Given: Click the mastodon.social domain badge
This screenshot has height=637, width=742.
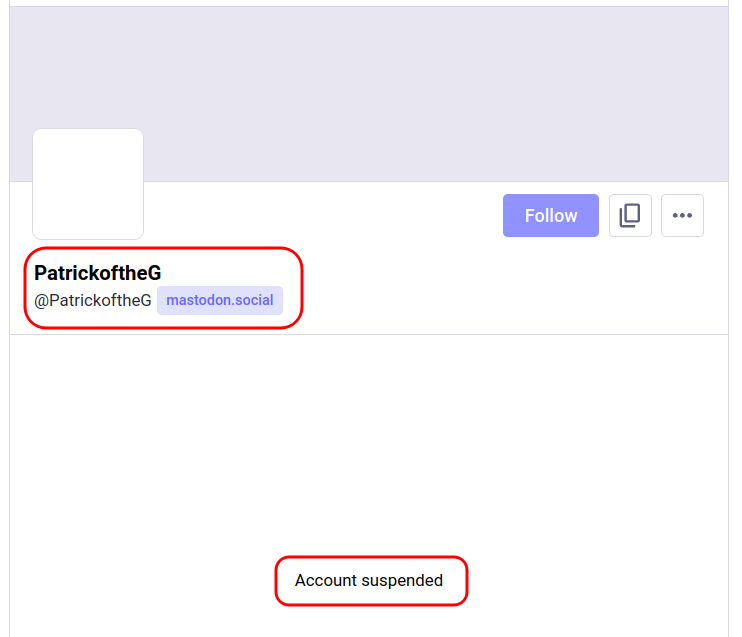Looking at the screenshot, I should pos(220,300).
